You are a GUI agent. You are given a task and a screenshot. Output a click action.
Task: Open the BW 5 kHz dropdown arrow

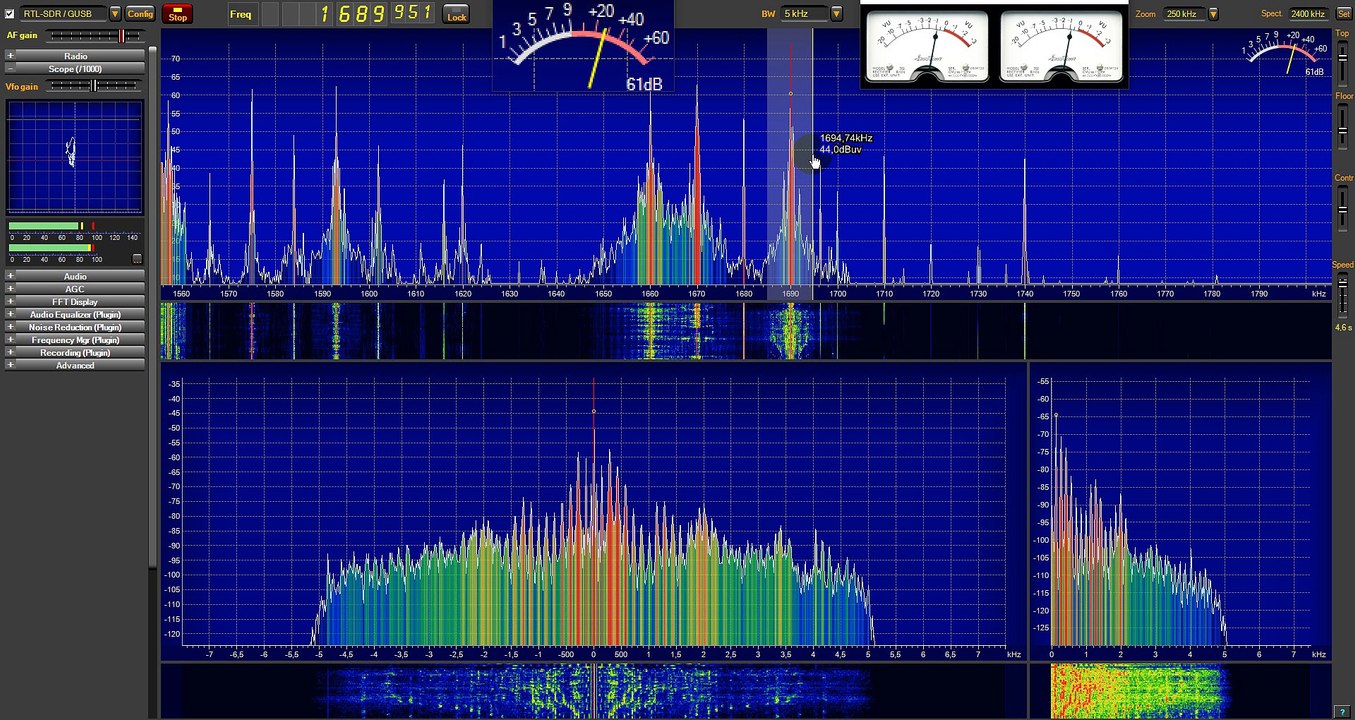[837, 14]
